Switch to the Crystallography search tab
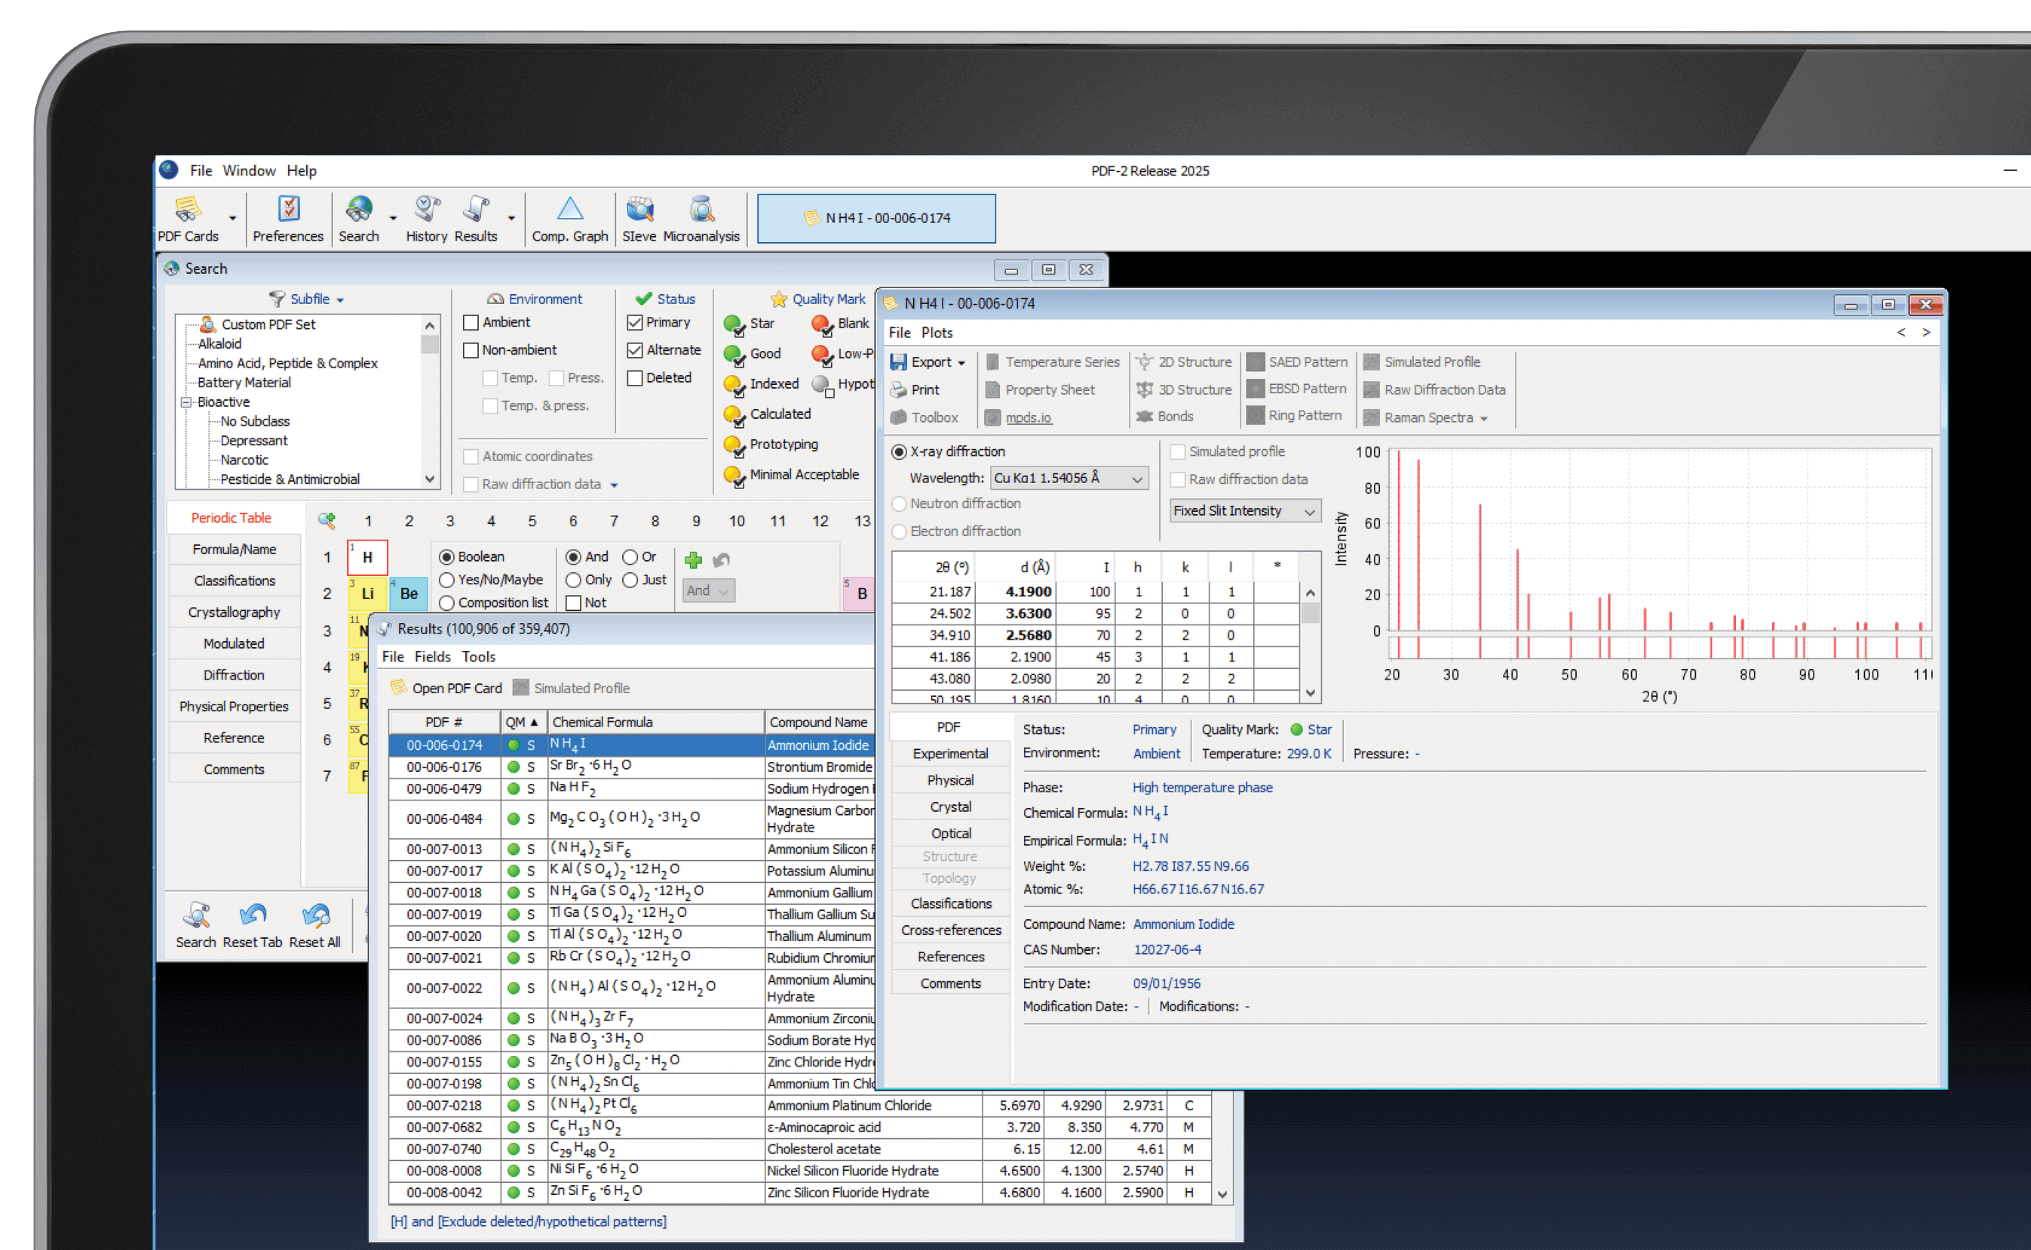2031x1250 pixels. [x=234, y=612]
